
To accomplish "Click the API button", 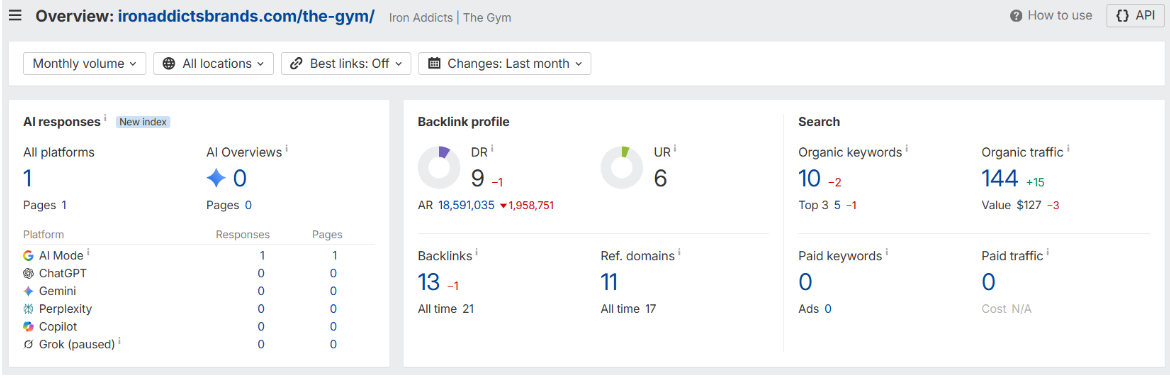I will pyautogui.click(x=1135, y=16).
